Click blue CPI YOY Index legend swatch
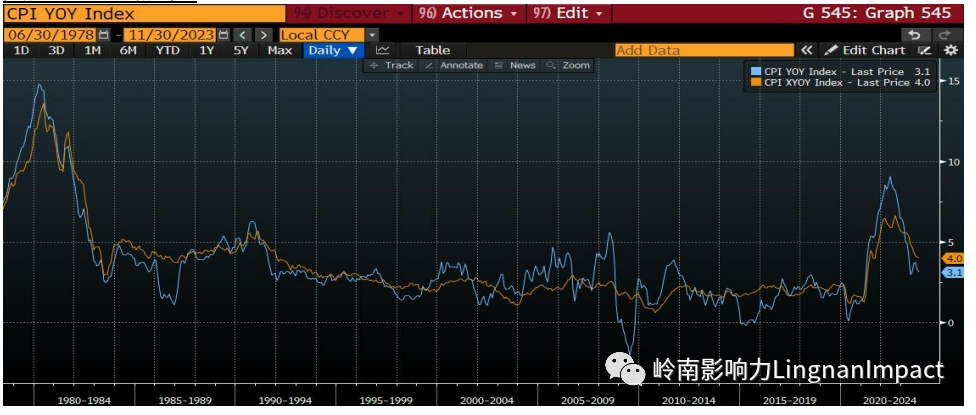Screen dimensions: 976x415 (756, 72)
